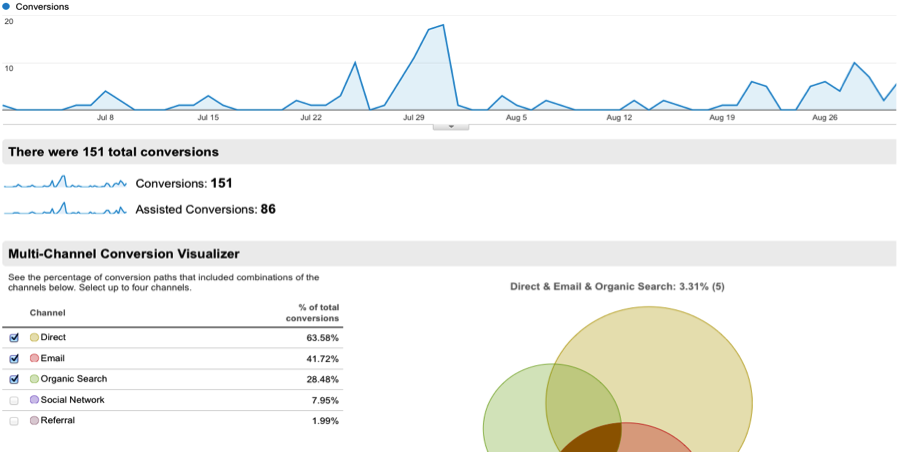Click the Social Network purple color dot
The image size is (897, 453).
click(x=34, y=400)
